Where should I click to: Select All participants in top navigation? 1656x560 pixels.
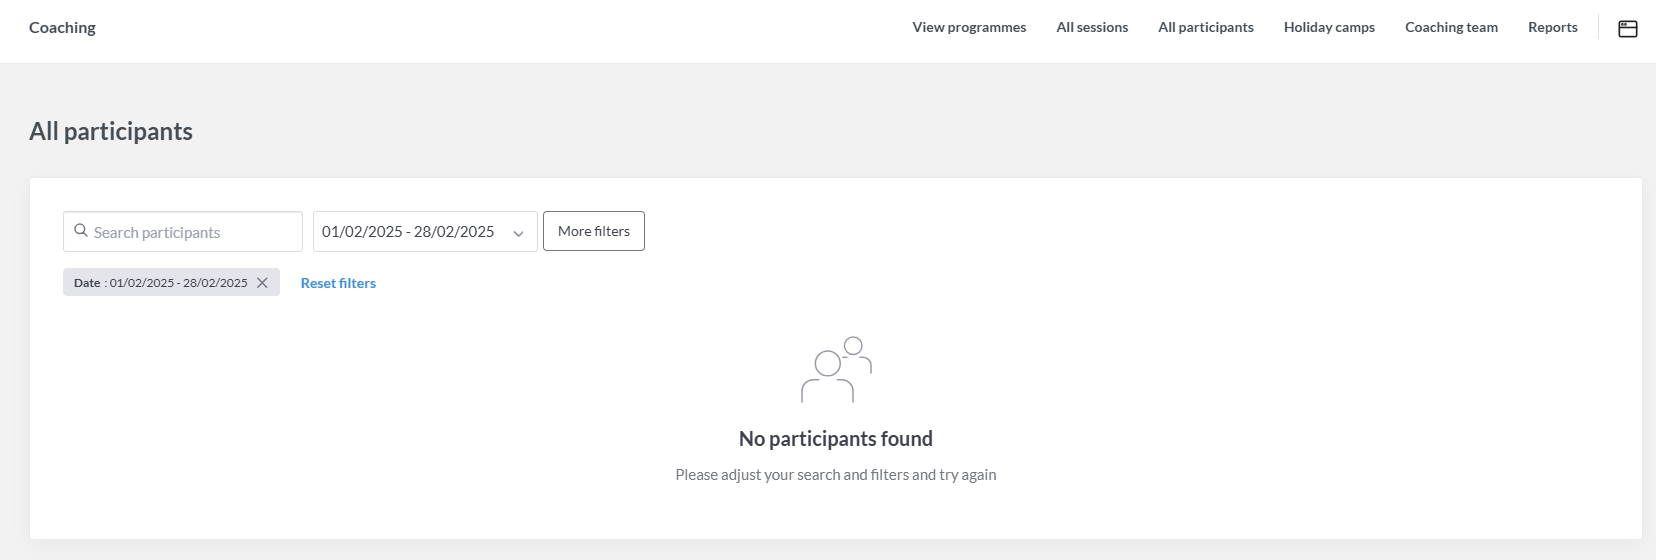point(1206,28)
